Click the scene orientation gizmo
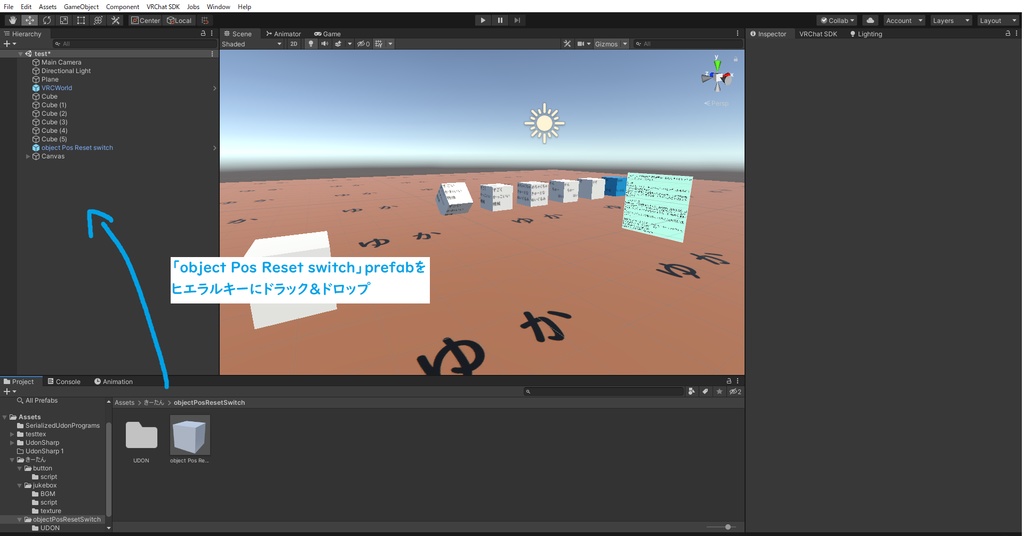Viewport: 1024px width, 536px height. [717, 77]
